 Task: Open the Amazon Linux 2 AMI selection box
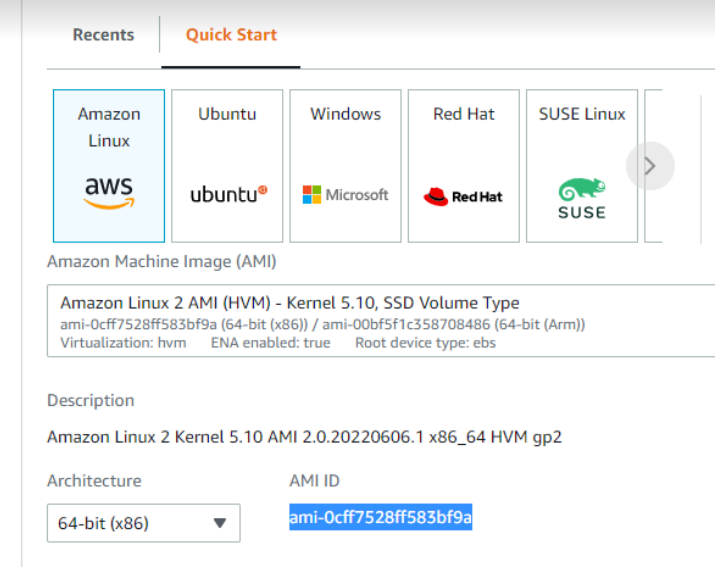point(381,321)
